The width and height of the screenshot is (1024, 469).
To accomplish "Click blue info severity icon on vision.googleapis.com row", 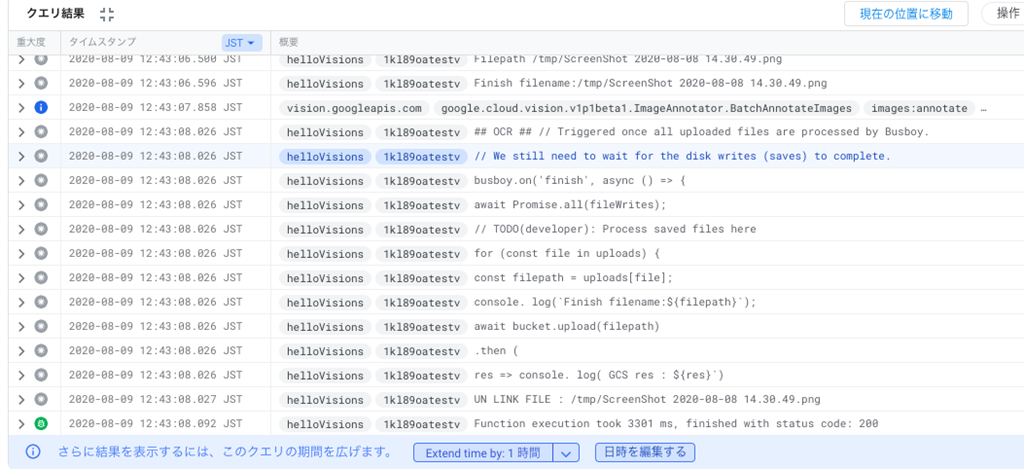I will pos(41,108).
